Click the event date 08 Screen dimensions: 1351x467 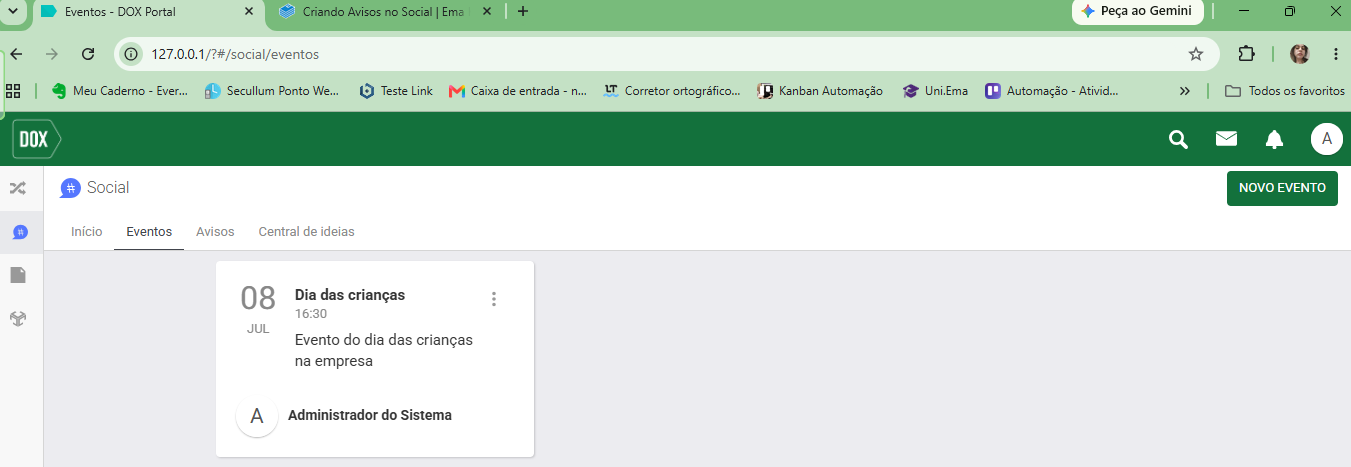pos(258,298)
